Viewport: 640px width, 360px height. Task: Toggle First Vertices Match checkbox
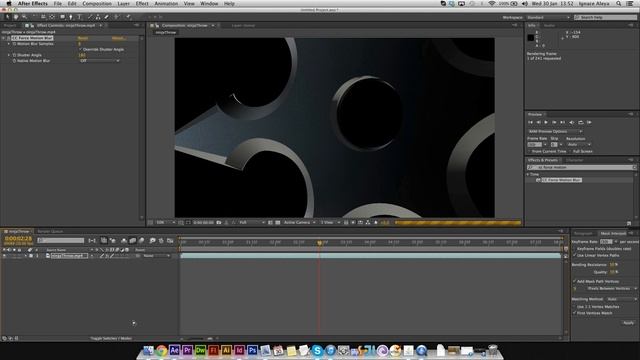[575, 313]
